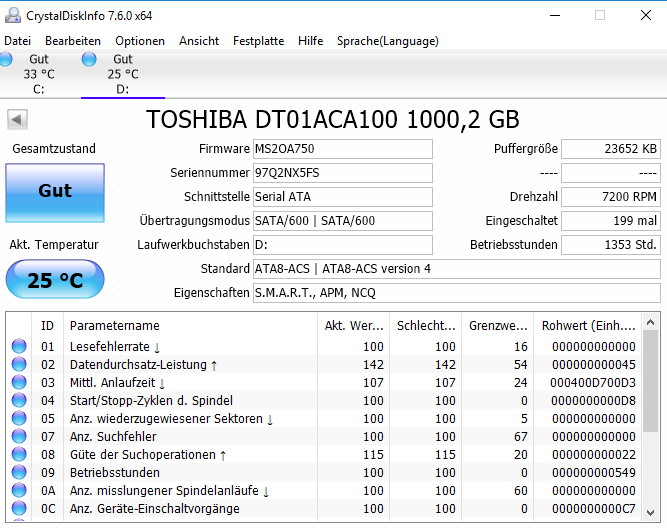Click raw value 0000000000D8
This screenshot has width=667, height=528.
[x=593, y=401]
